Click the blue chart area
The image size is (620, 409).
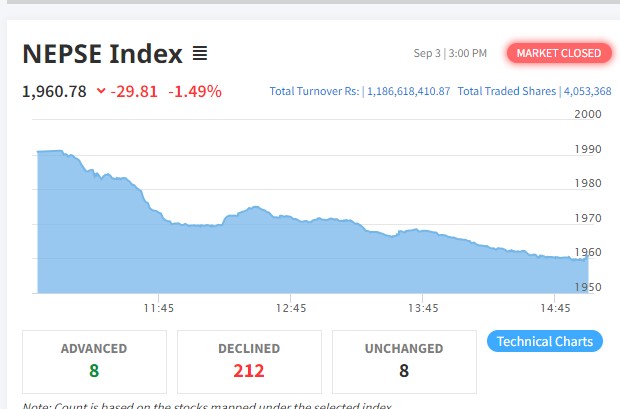coord(300,260)
